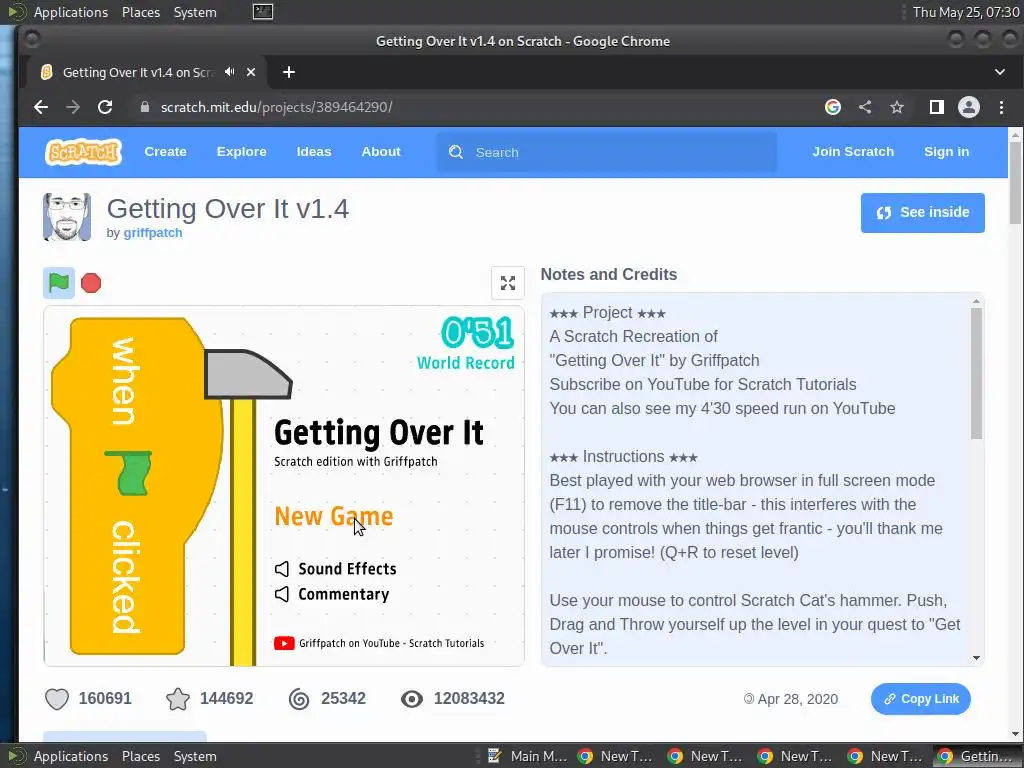Open a new tab with the plus button
Image resolution: width=1024 pixels, height=768 pixels.
(289, 72)
